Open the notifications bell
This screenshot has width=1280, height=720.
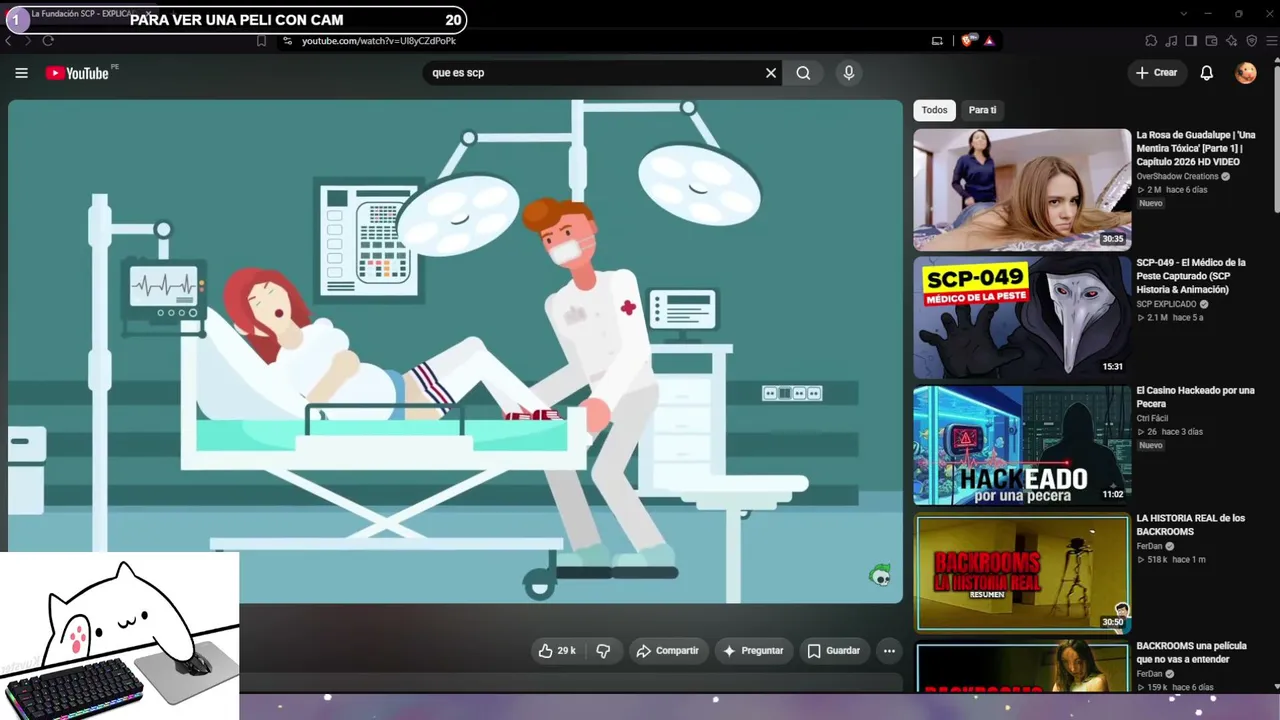1207,73
